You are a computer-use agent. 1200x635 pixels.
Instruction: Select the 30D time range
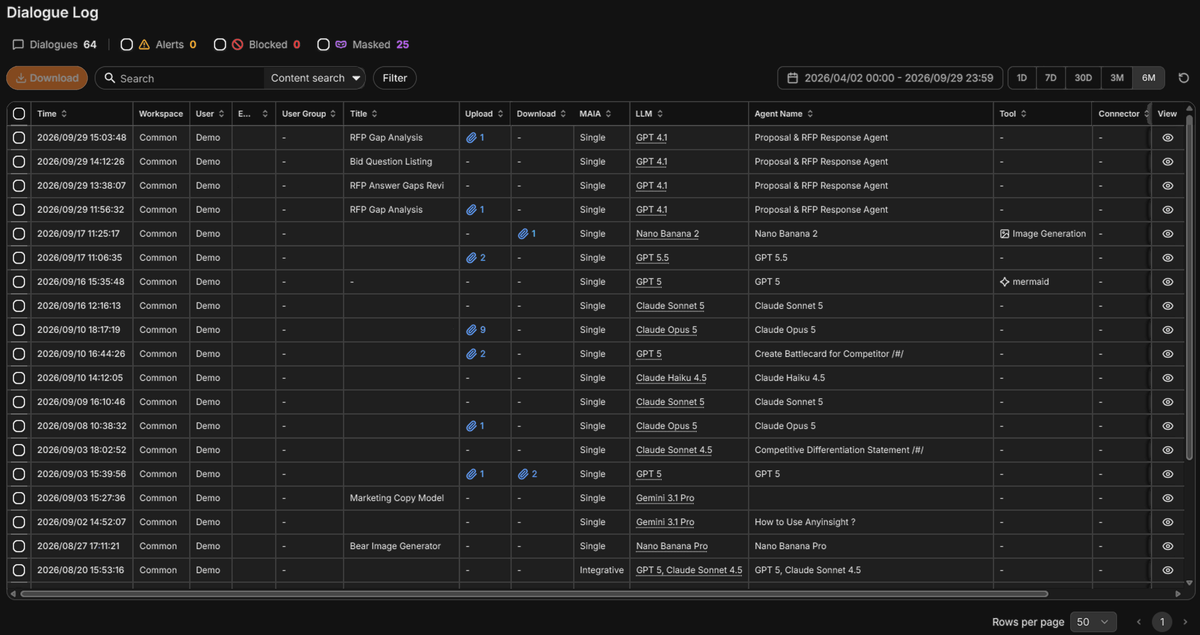tap(1083, 78)
